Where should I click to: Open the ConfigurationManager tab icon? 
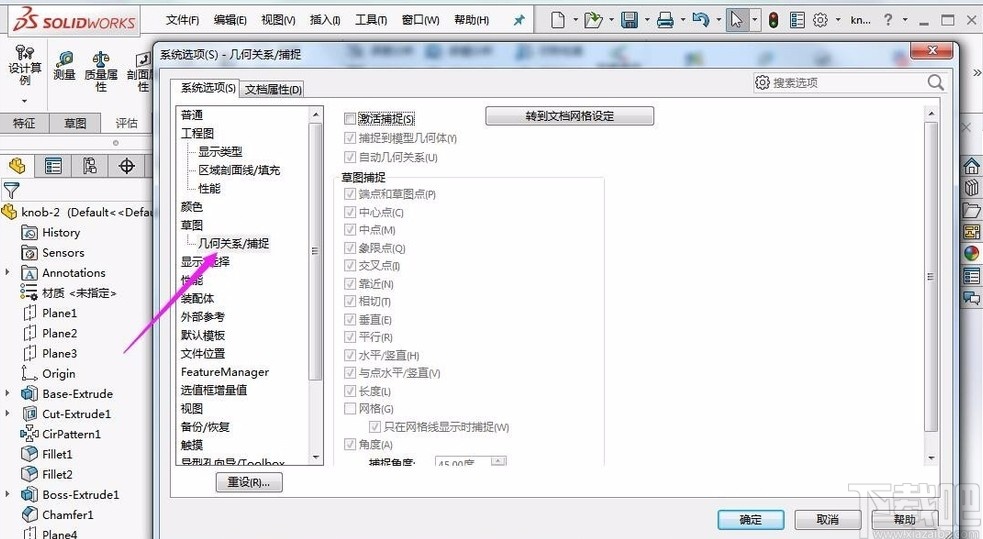pos(90,166)
